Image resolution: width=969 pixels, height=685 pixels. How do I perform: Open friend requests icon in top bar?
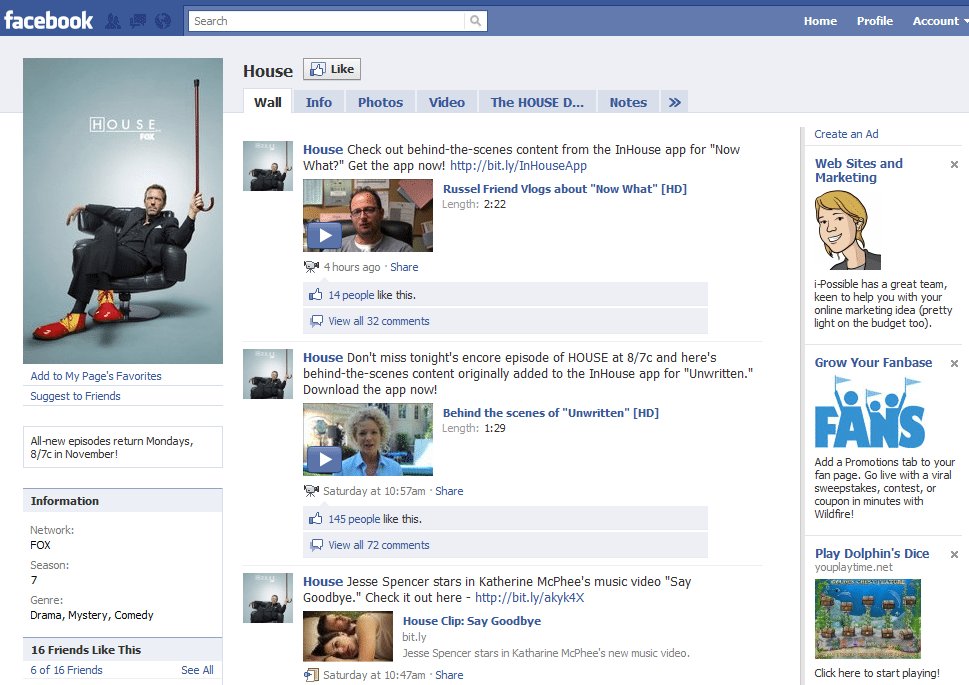(x=113, y=22)
